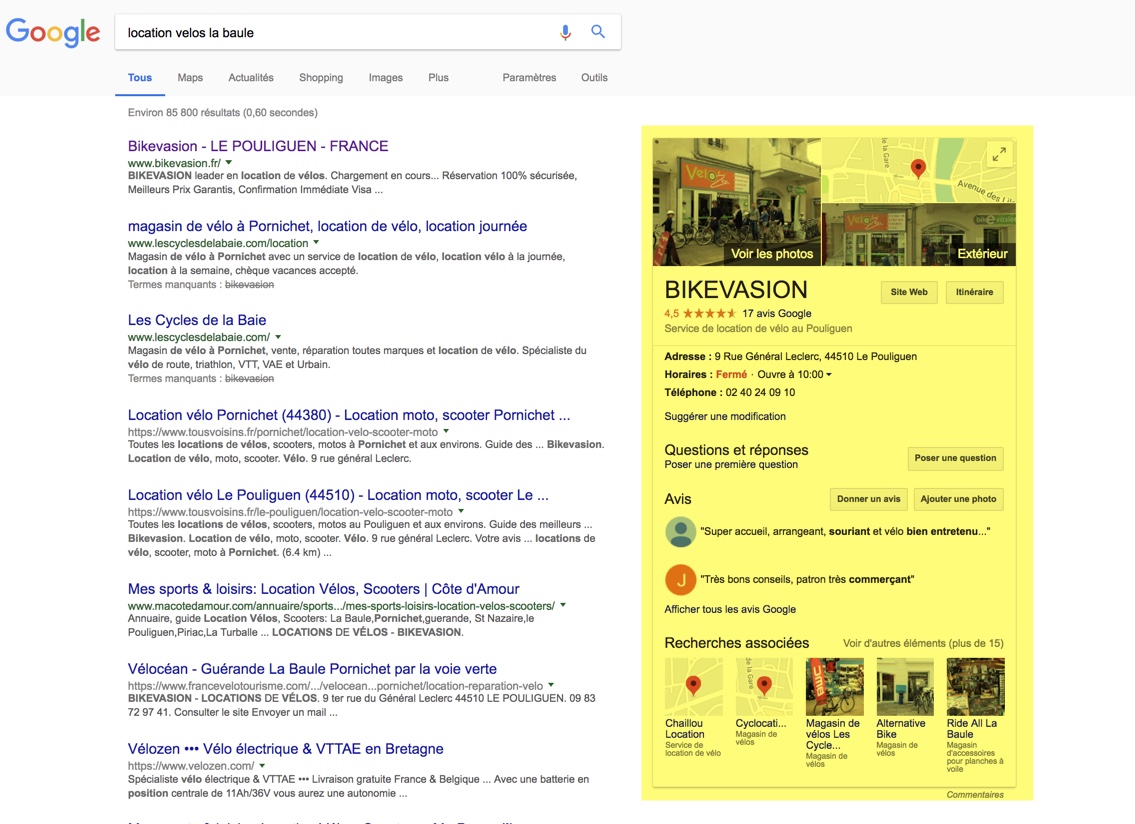Open dropdown arrow next to www.velozen.com URL
Viewport: 1135px width, 824px height.
(262, 765)
